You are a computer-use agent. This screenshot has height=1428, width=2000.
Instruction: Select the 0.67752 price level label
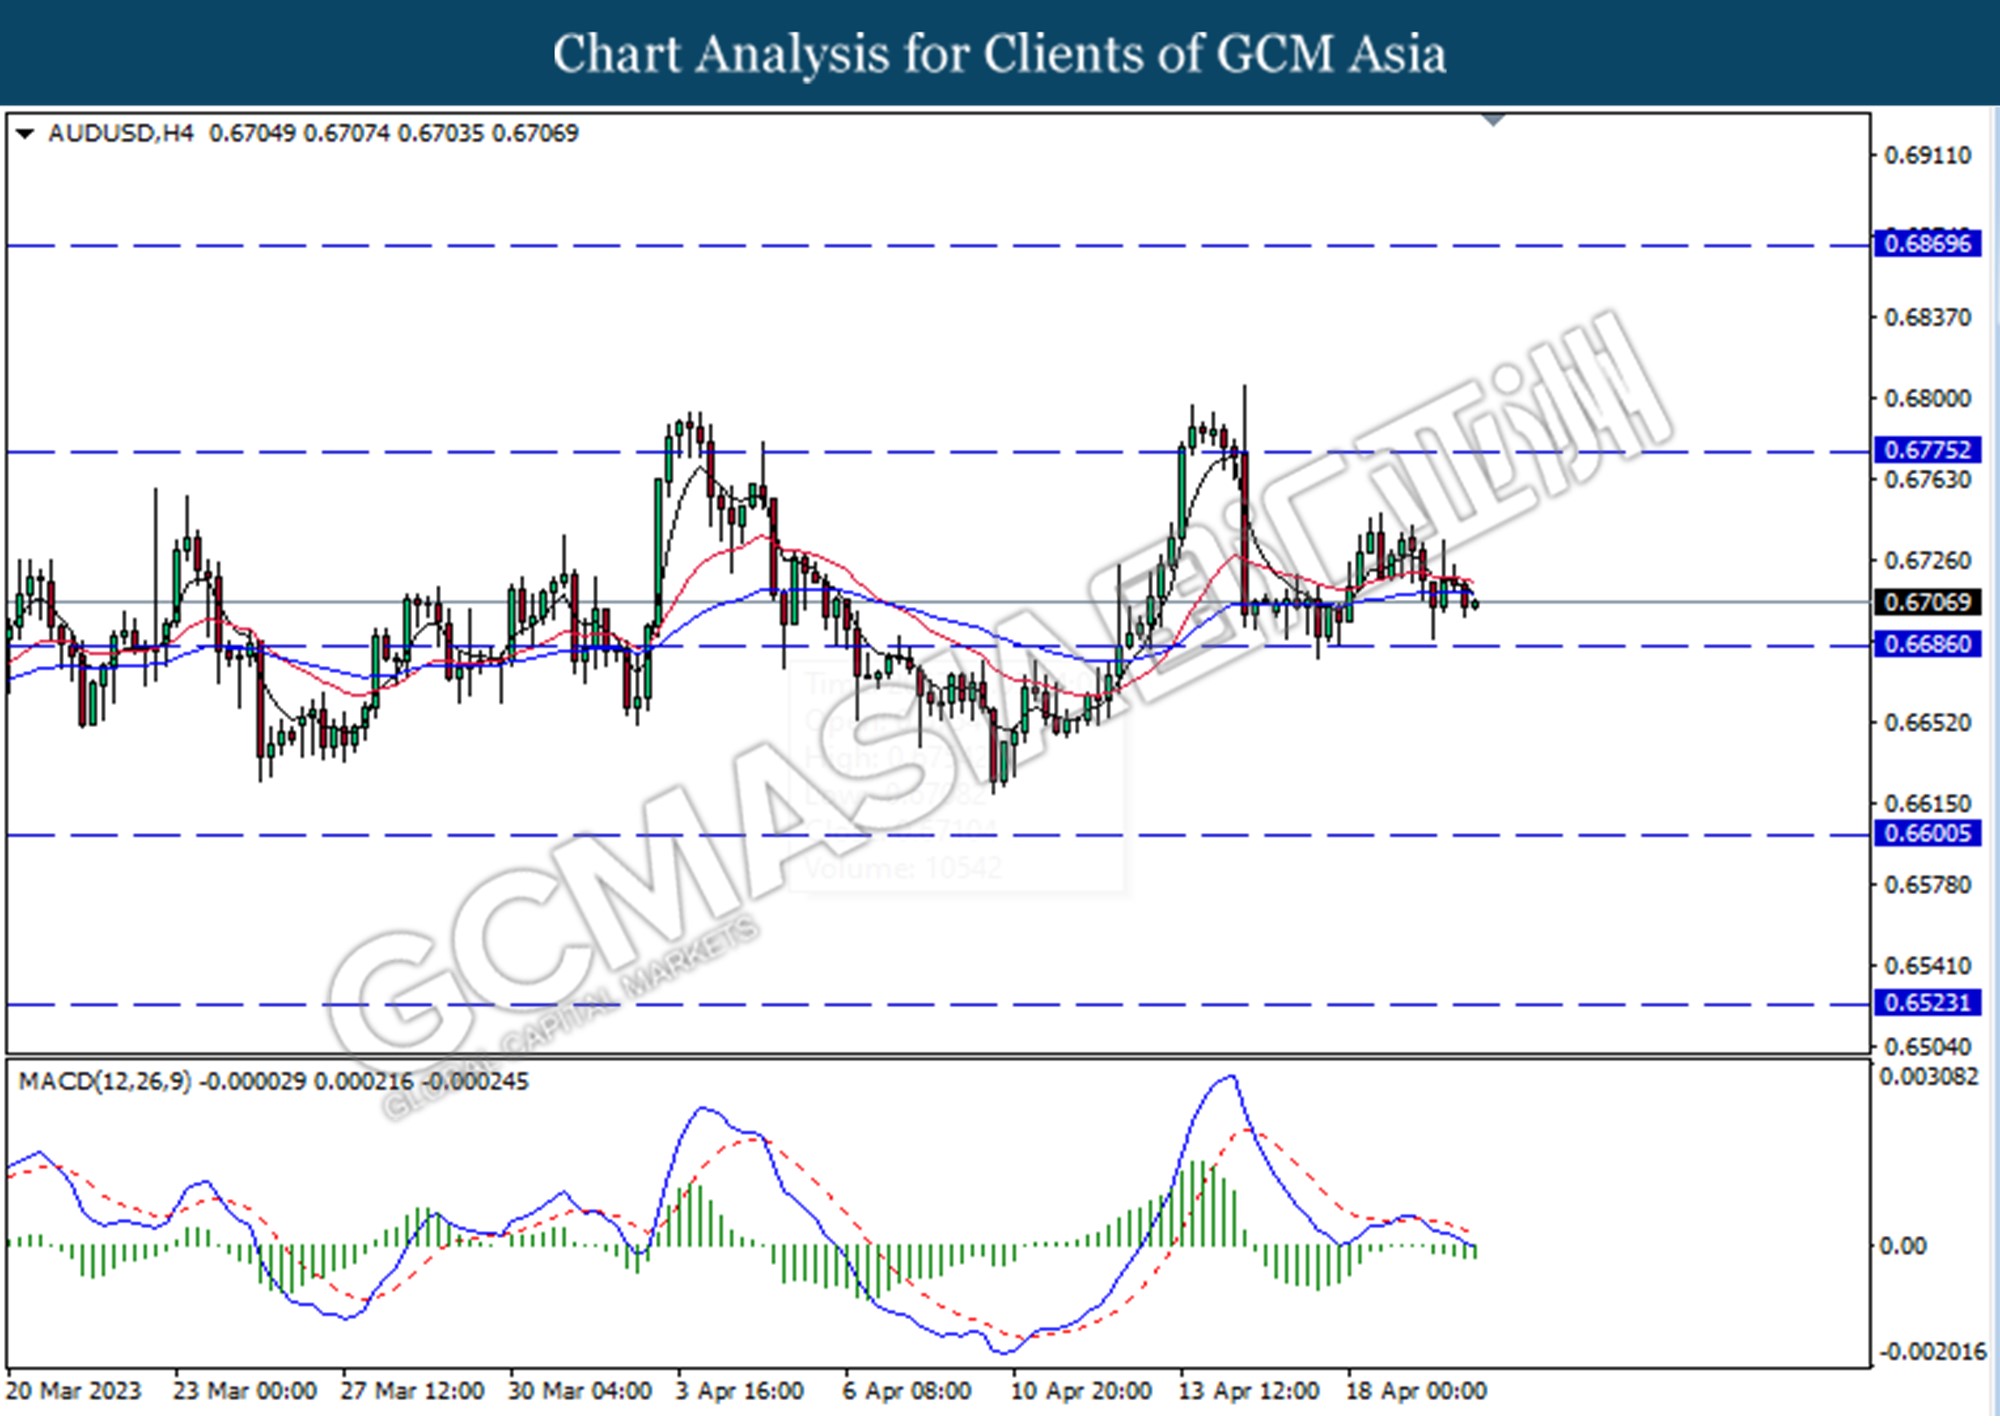[1927, 450]
